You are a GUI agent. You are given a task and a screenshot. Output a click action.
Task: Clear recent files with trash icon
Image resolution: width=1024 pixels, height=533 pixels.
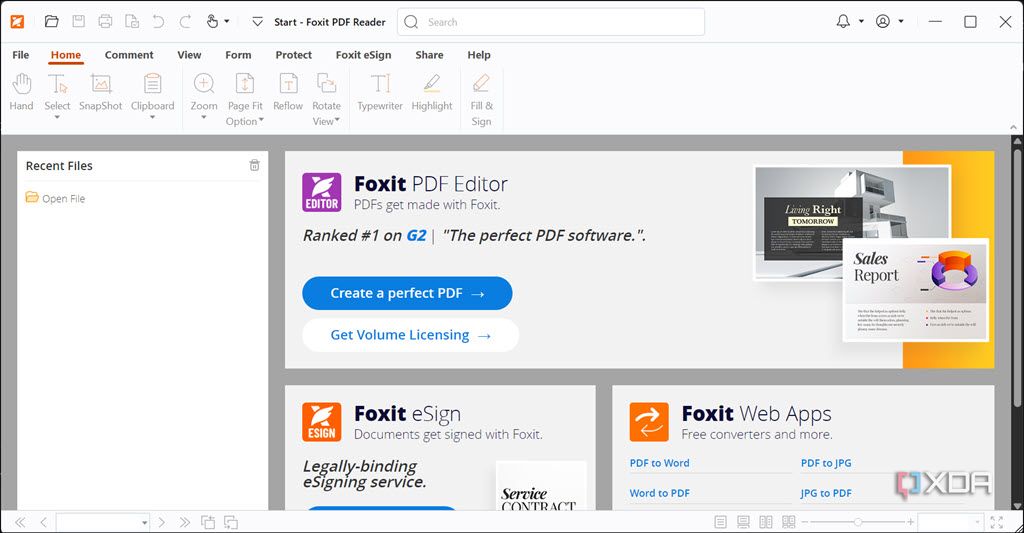[255, 165]
